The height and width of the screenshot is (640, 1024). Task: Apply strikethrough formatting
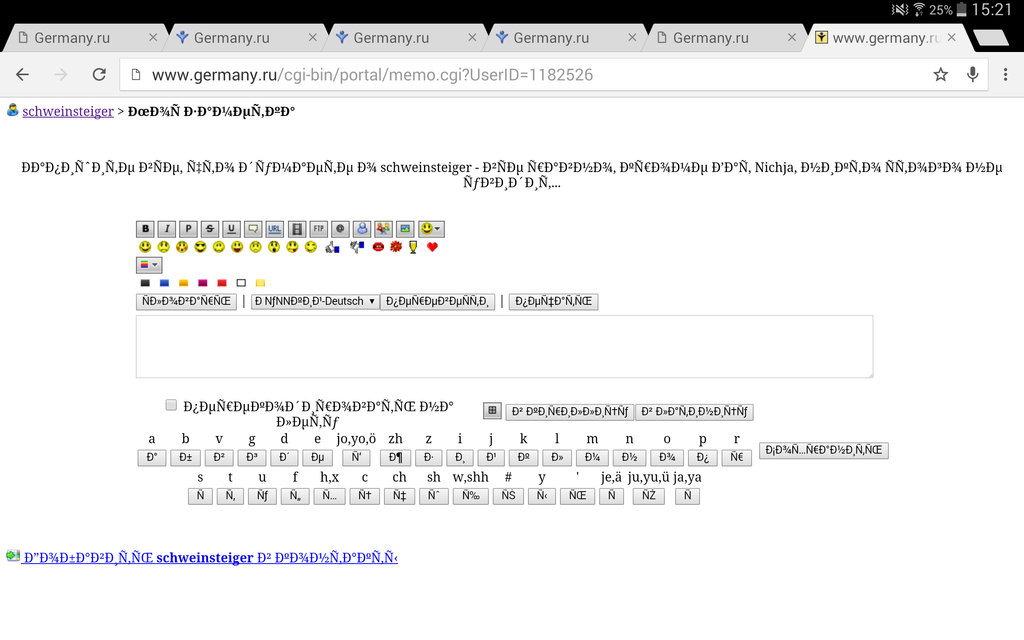[209, 229]
